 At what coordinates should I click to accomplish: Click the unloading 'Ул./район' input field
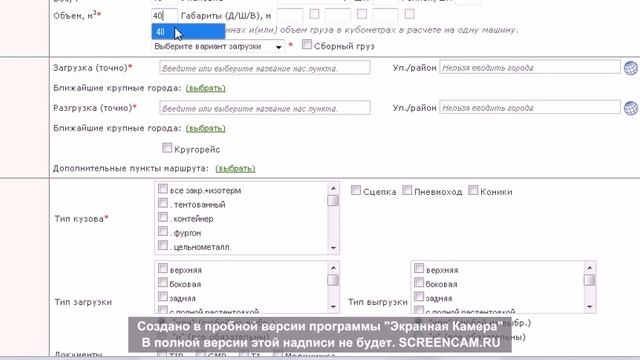[x=530, y=108]
